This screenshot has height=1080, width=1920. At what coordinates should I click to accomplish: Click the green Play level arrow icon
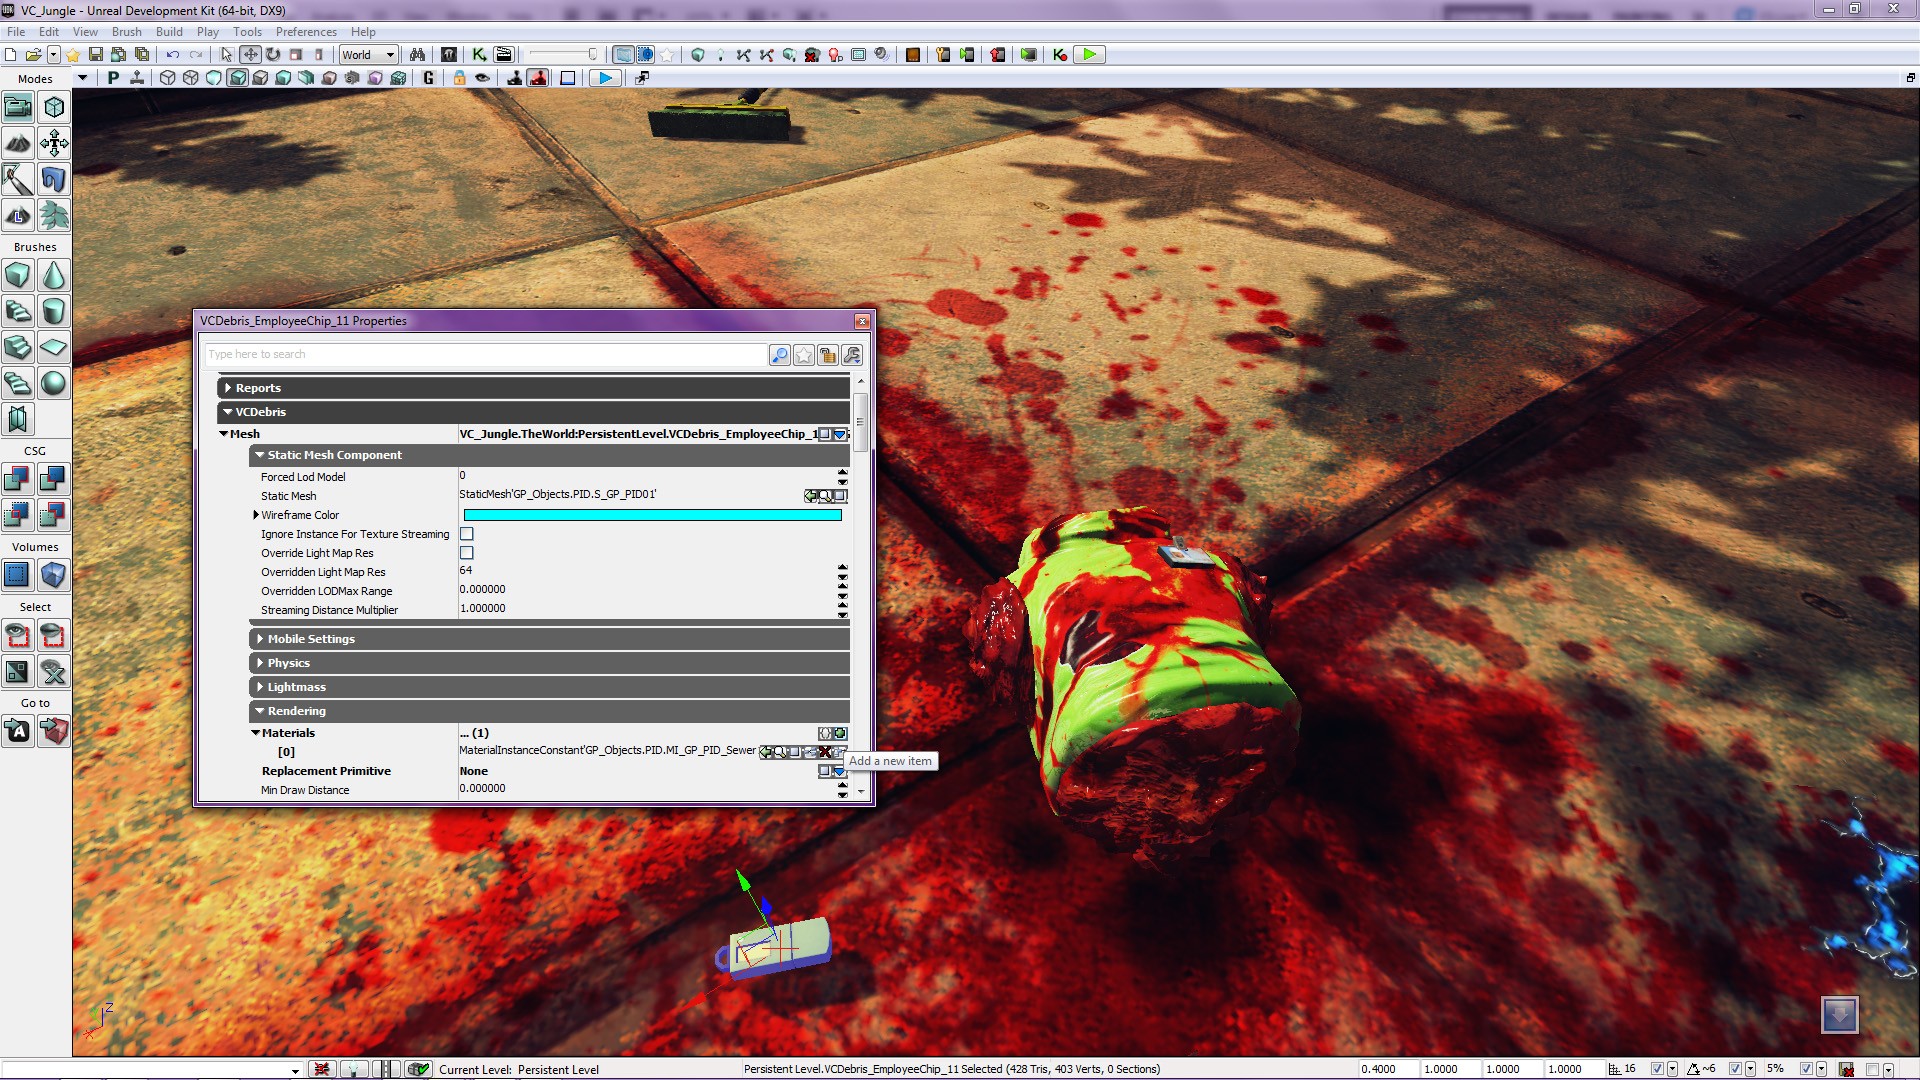coord(1089,55)
